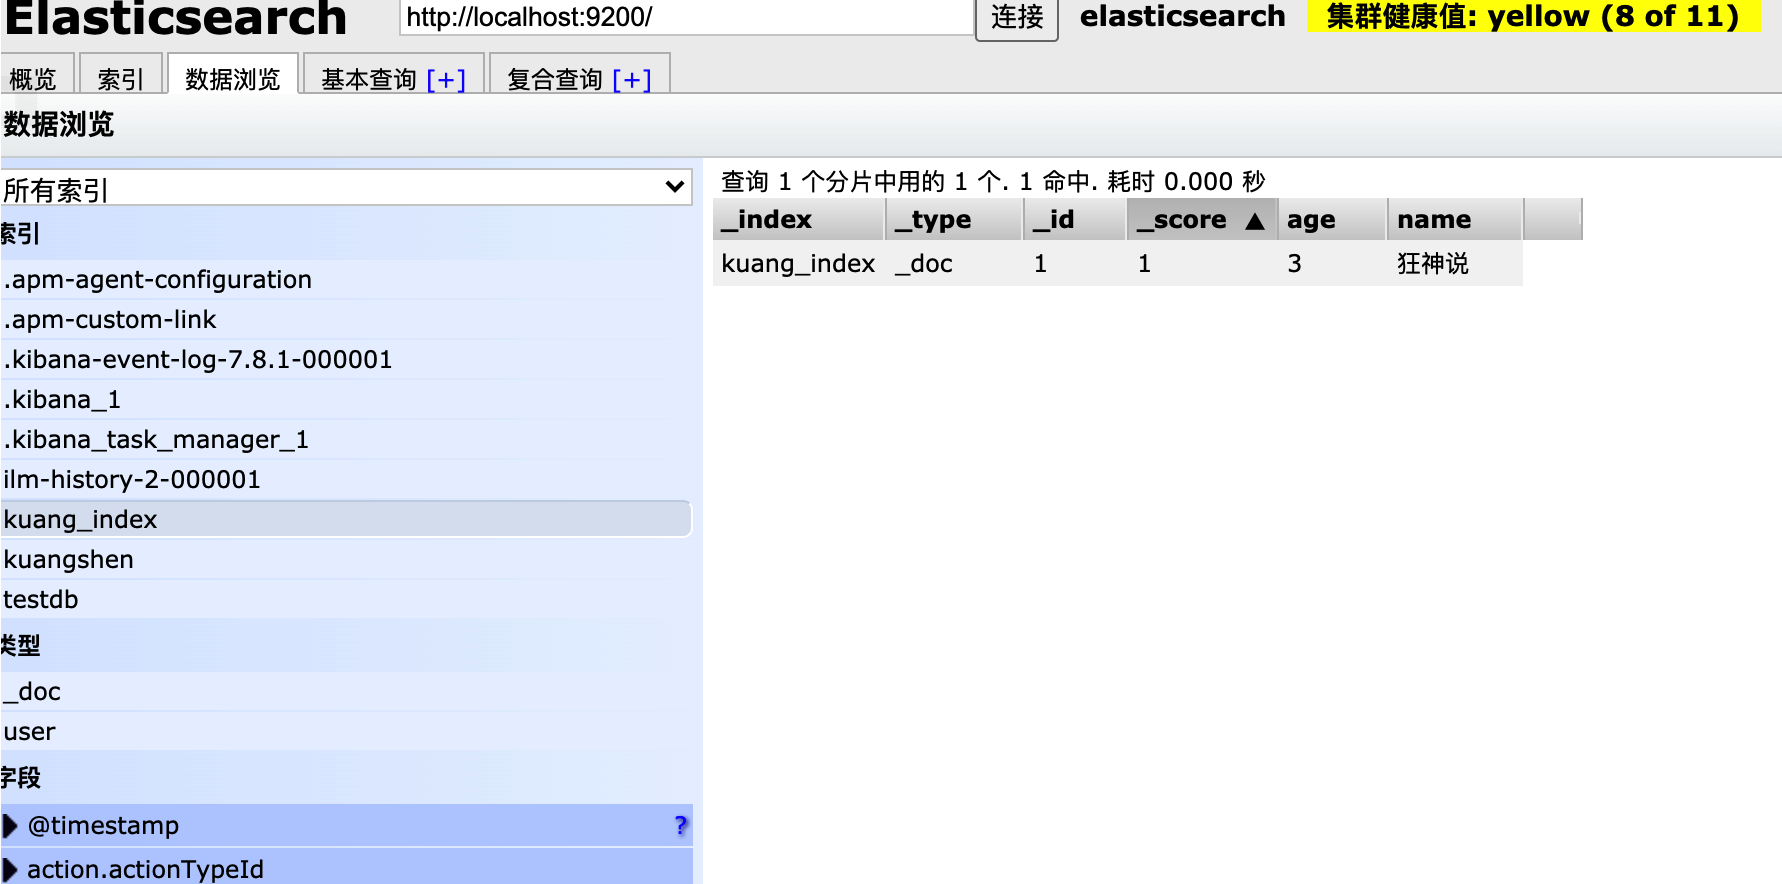Select the kuangshen index

pos(347,559)
